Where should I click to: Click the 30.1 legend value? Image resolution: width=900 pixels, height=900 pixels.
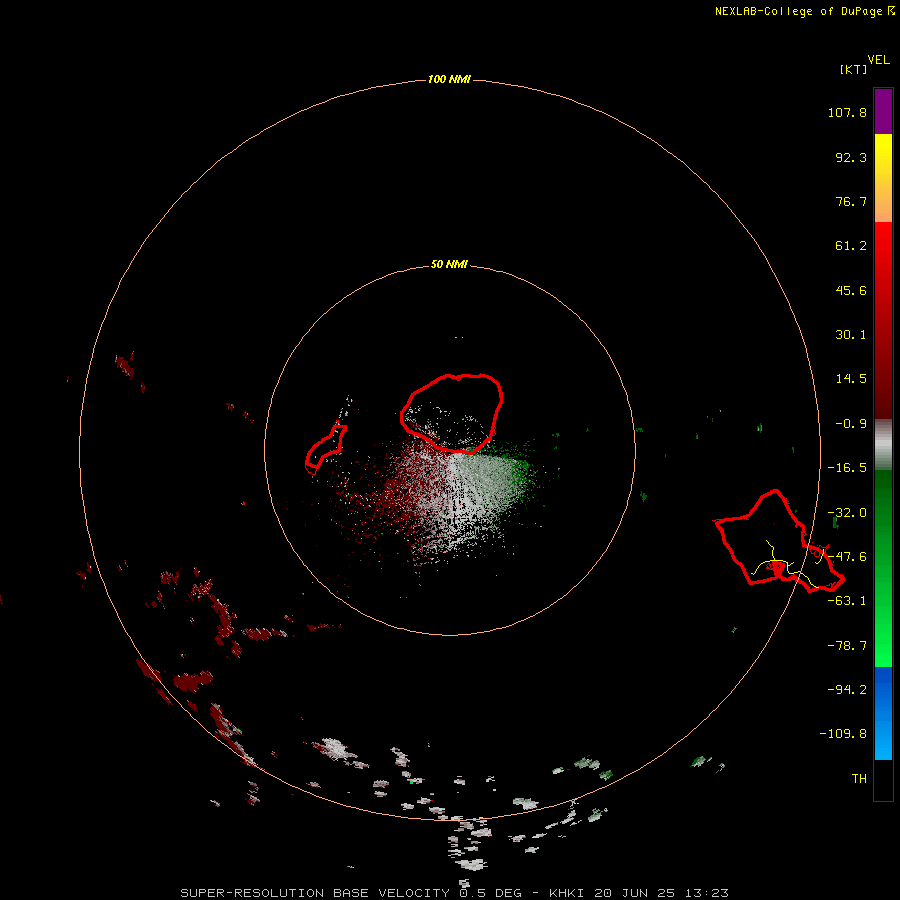click(x=851, y=335)
